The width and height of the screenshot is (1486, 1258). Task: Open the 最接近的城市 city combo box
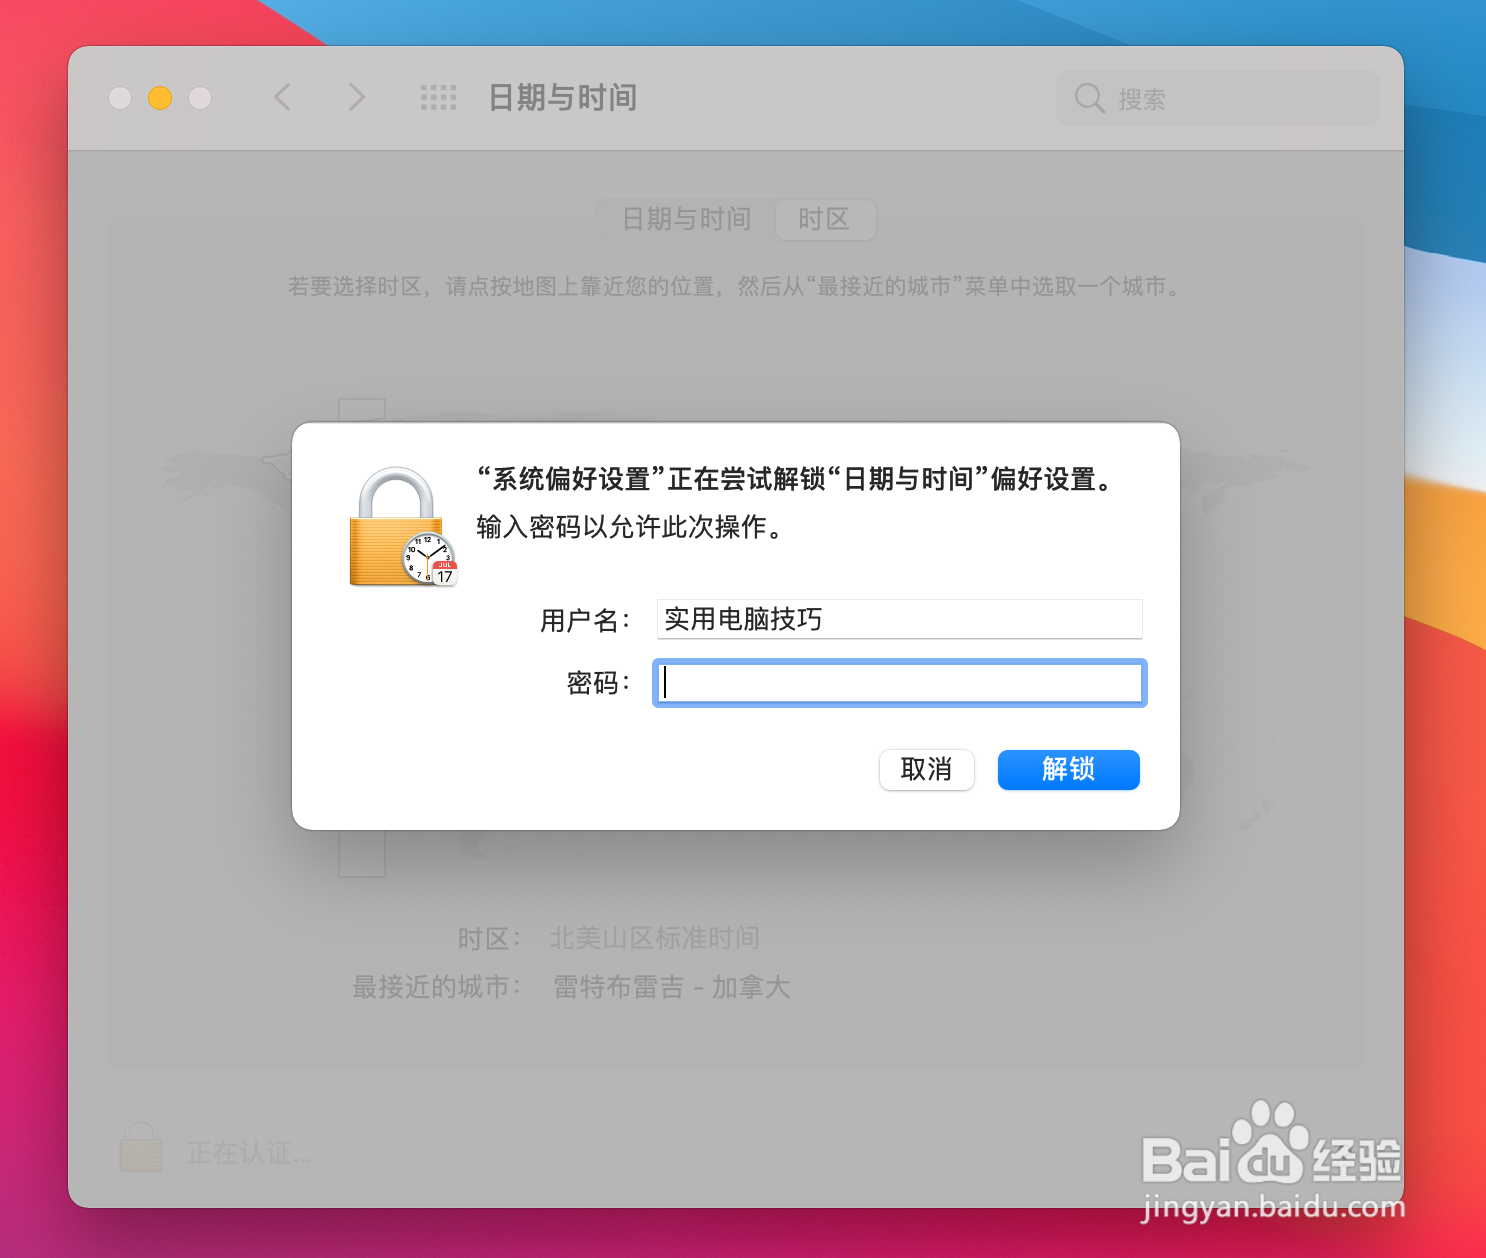[x=672, y=987]
